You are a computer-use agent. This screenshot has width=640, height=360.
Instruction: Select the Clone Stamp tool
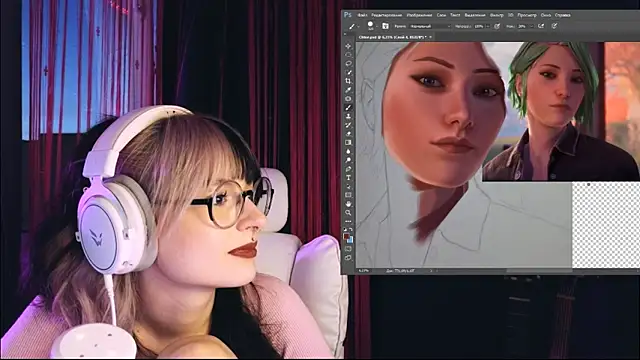(348, 116)
